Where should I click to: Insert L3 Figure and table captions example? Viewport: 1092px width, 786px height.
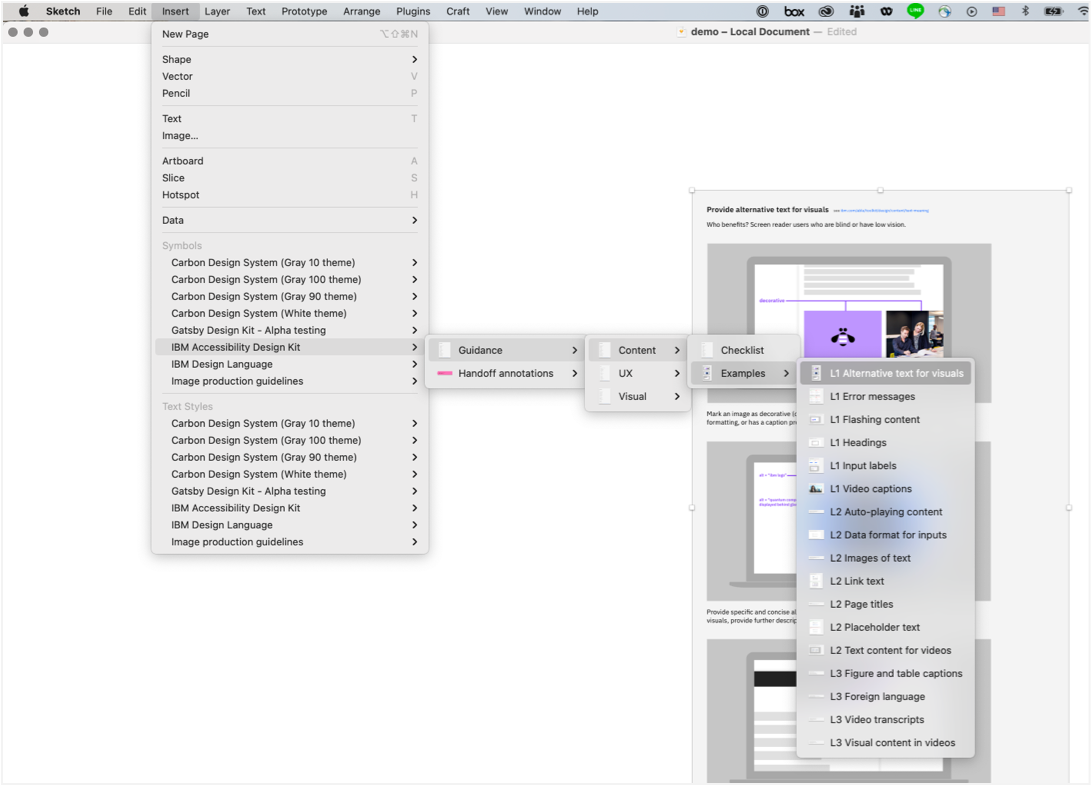885,673
